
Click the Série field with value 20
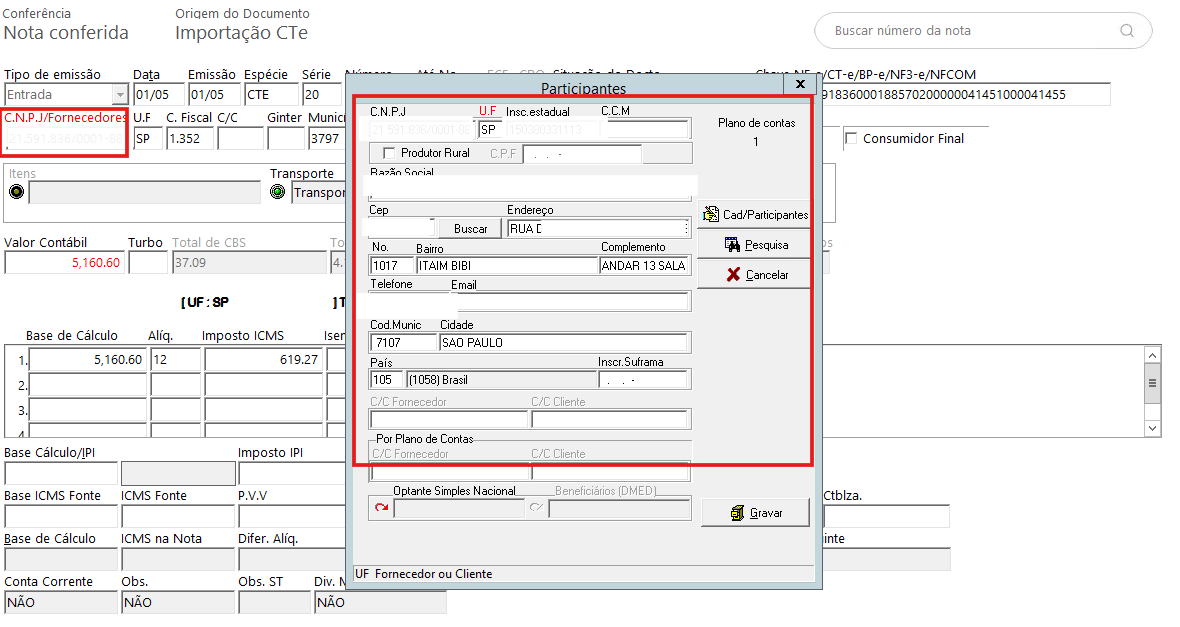point(321,95)
